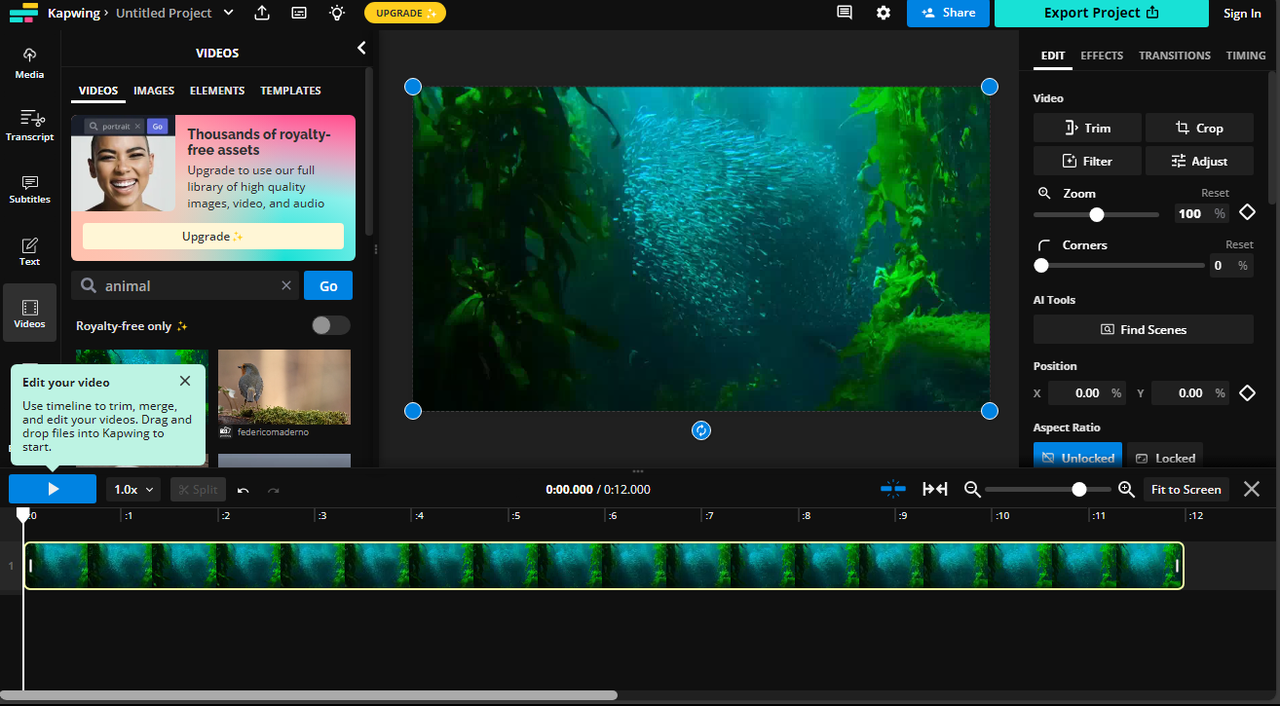Click the undo arrow icon
Image resolution: width=1280 pixels, height=706 pixels.
tap(243, 490)
